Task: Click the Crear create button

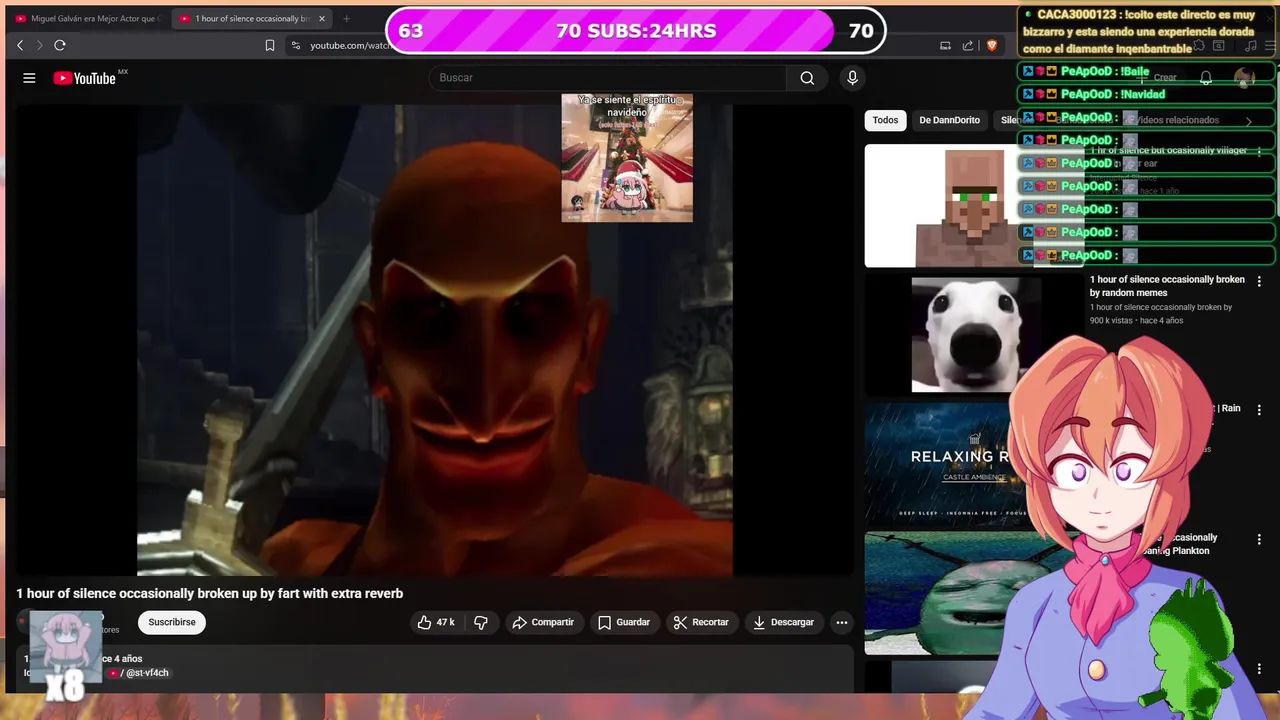Action: coord(1158,78)
